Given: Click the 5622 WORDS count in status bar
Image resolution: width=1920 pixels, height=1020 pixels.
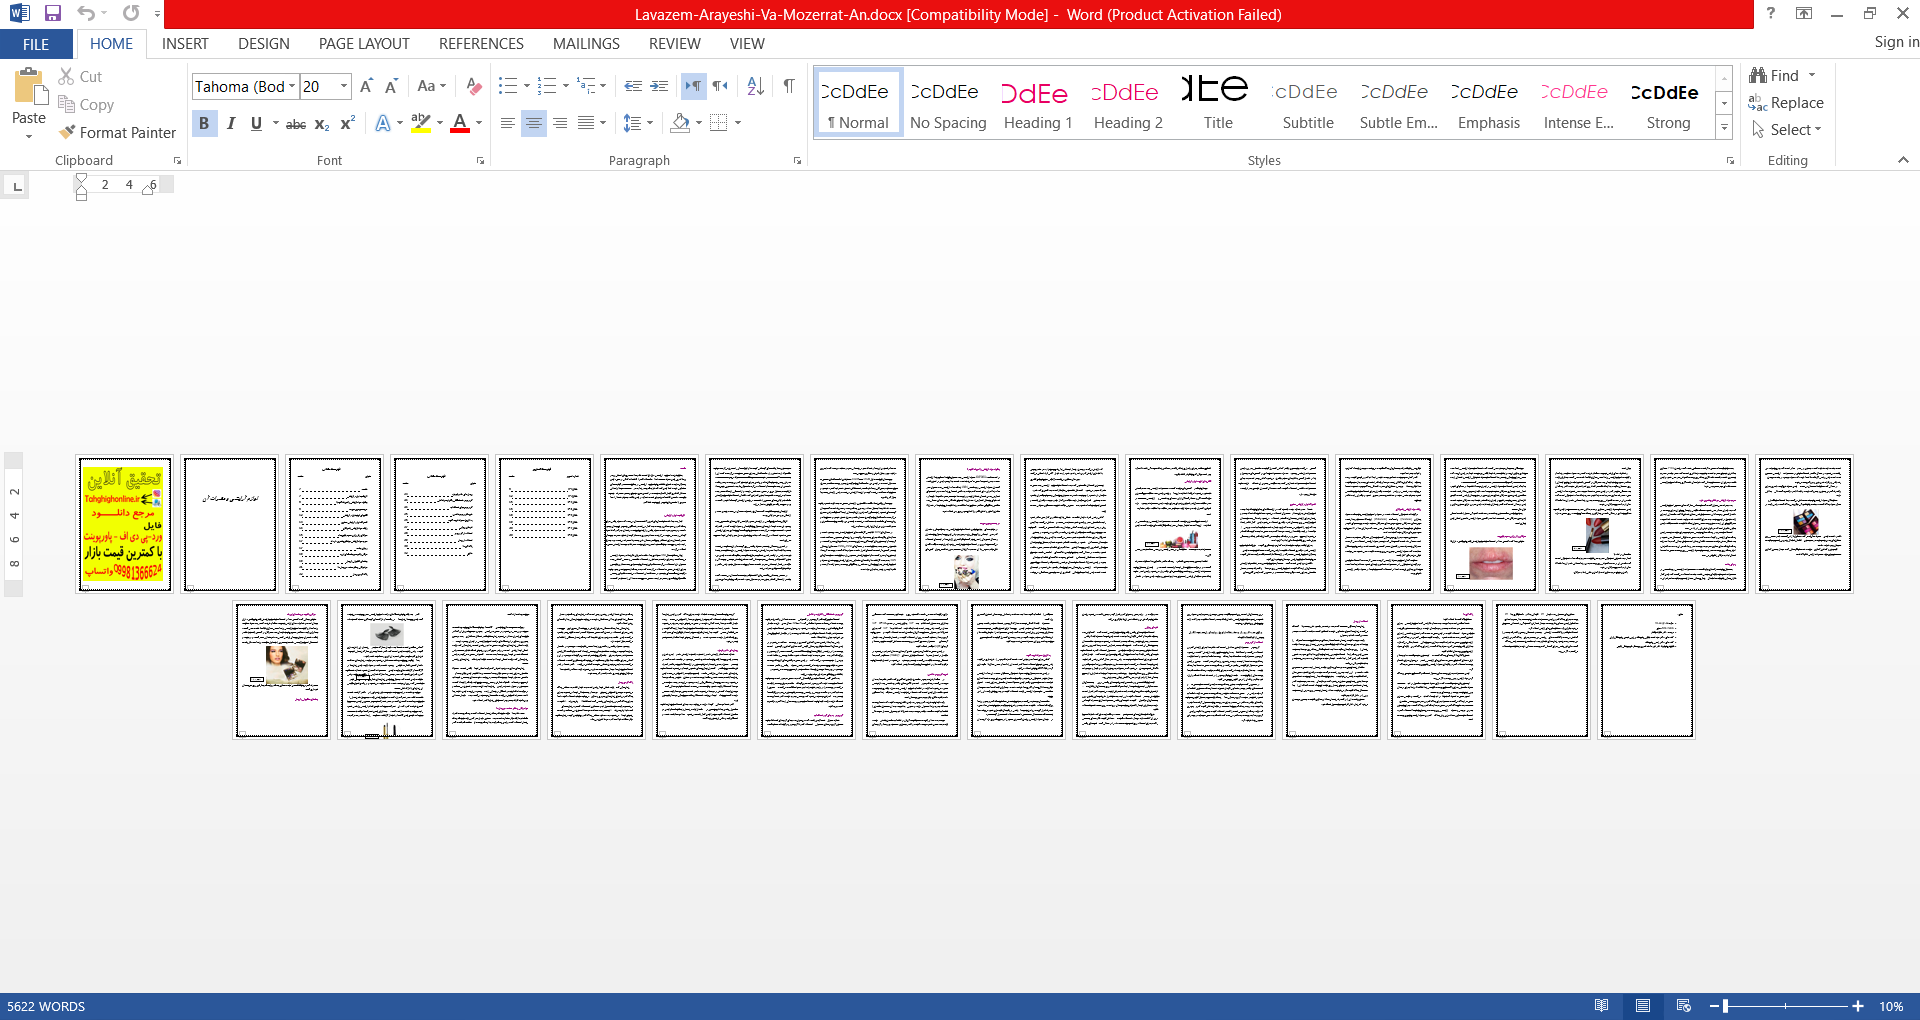Looking at the screenshot, I should [x=46, y=1006].
